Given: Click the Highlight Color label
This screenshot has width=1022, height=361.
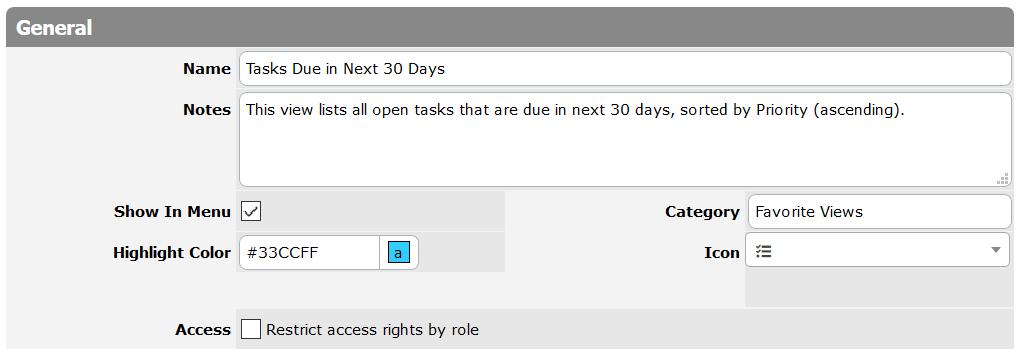Looking at the screenshot, I should [x=172, y=253].
